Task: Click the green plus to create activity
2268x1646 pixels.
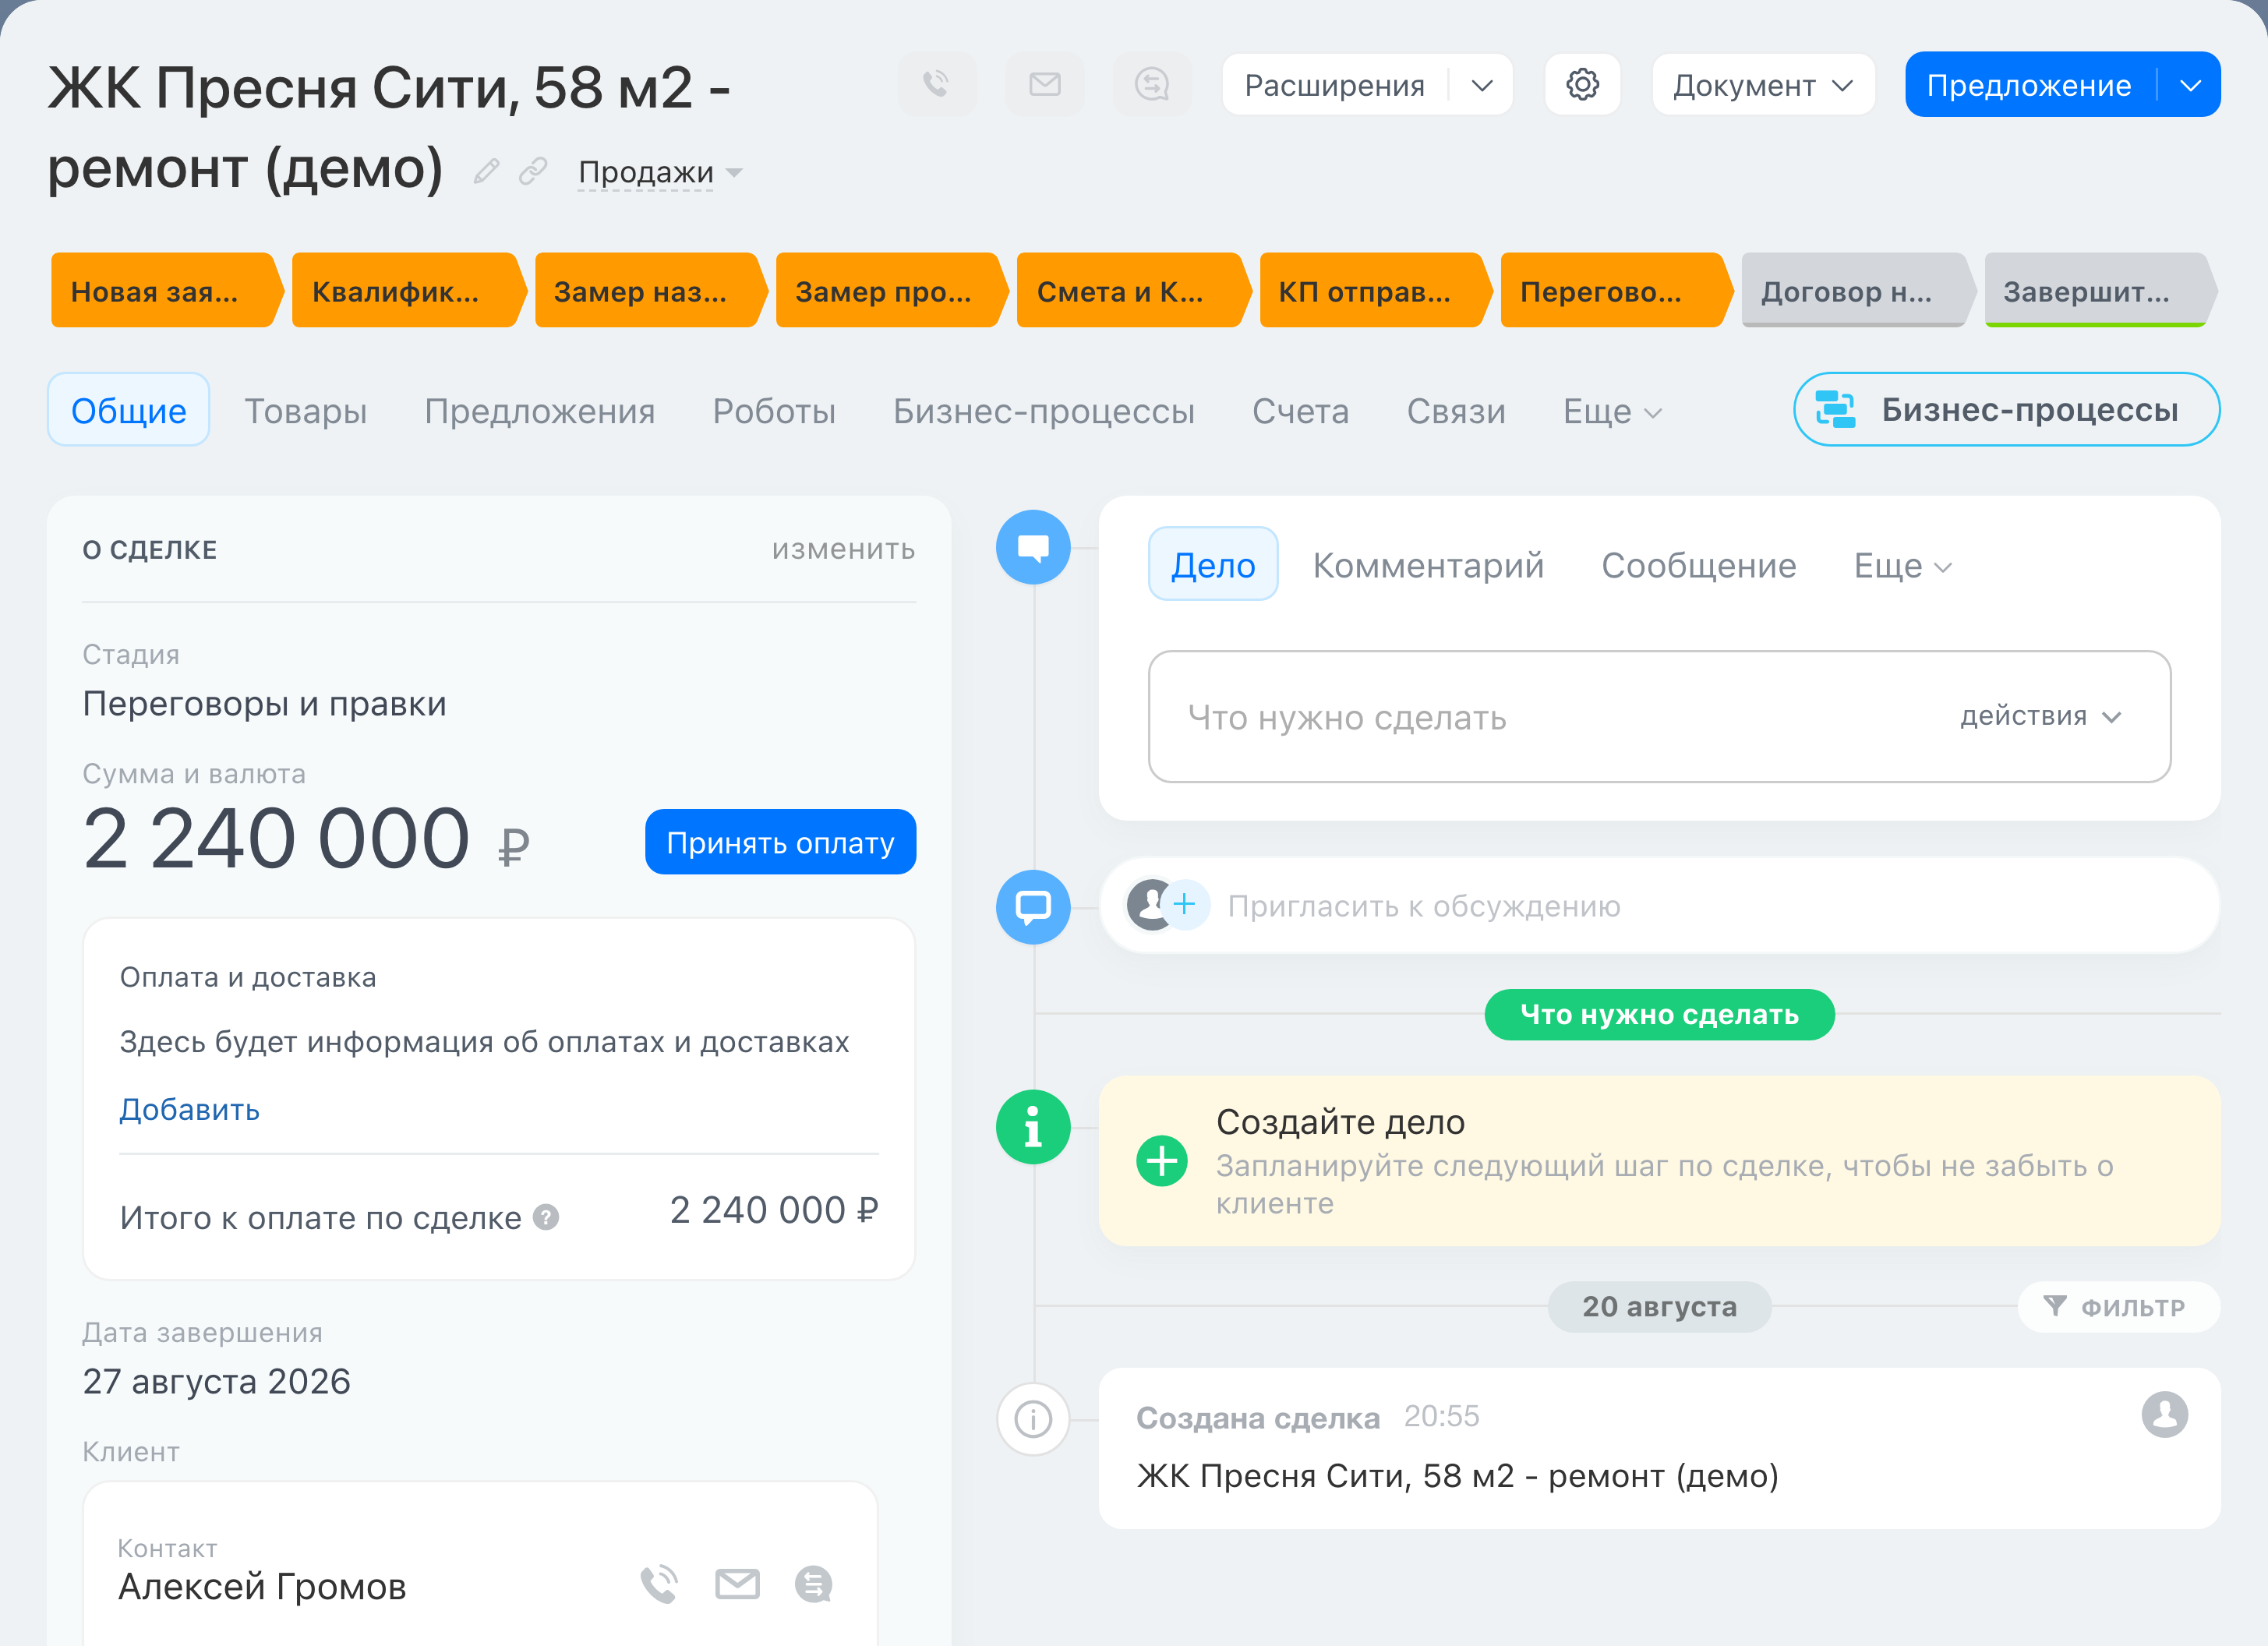Action: tap(1162, 1161)
